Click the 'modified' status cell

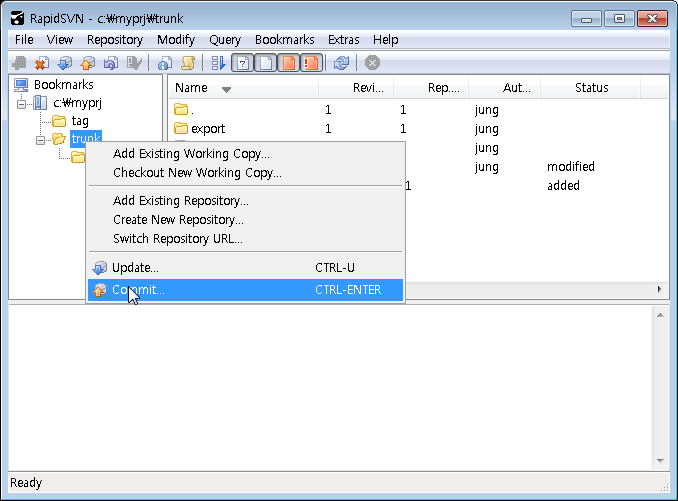point(571,167)
